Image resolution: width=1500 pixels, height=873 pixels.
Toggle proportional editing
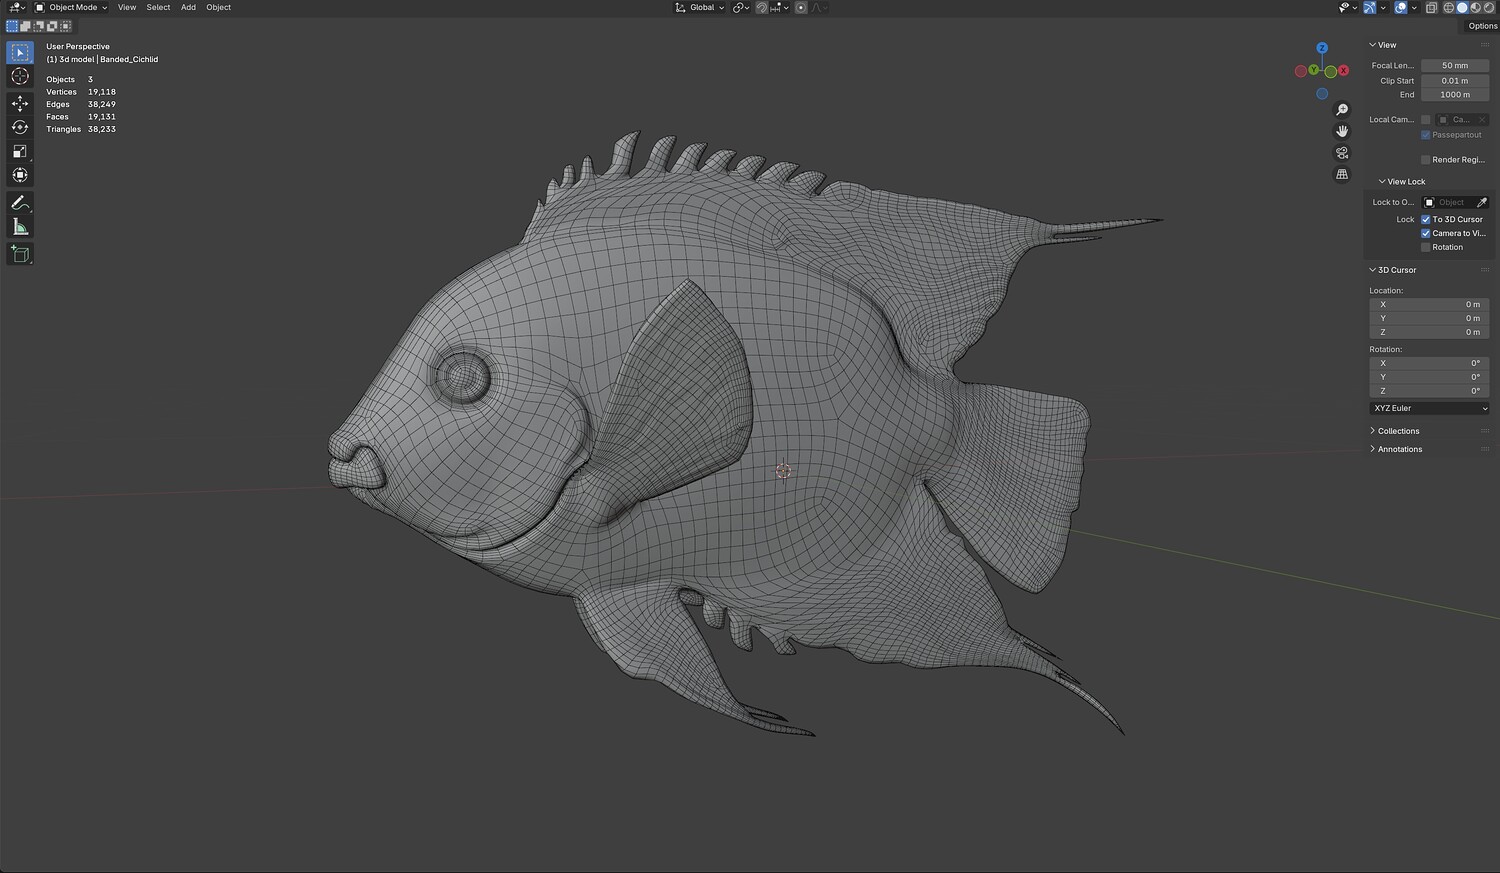tap(801, 7)
